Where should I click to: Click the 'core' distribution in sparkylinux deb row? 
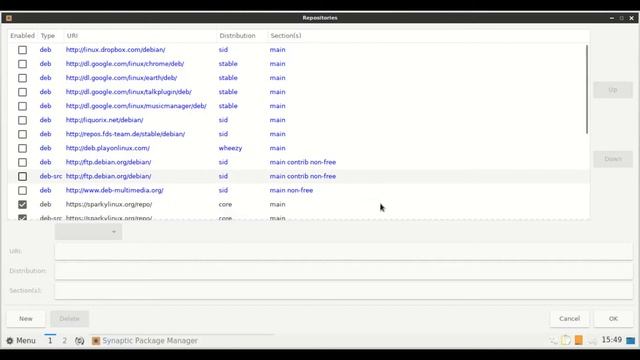point(225,204)
